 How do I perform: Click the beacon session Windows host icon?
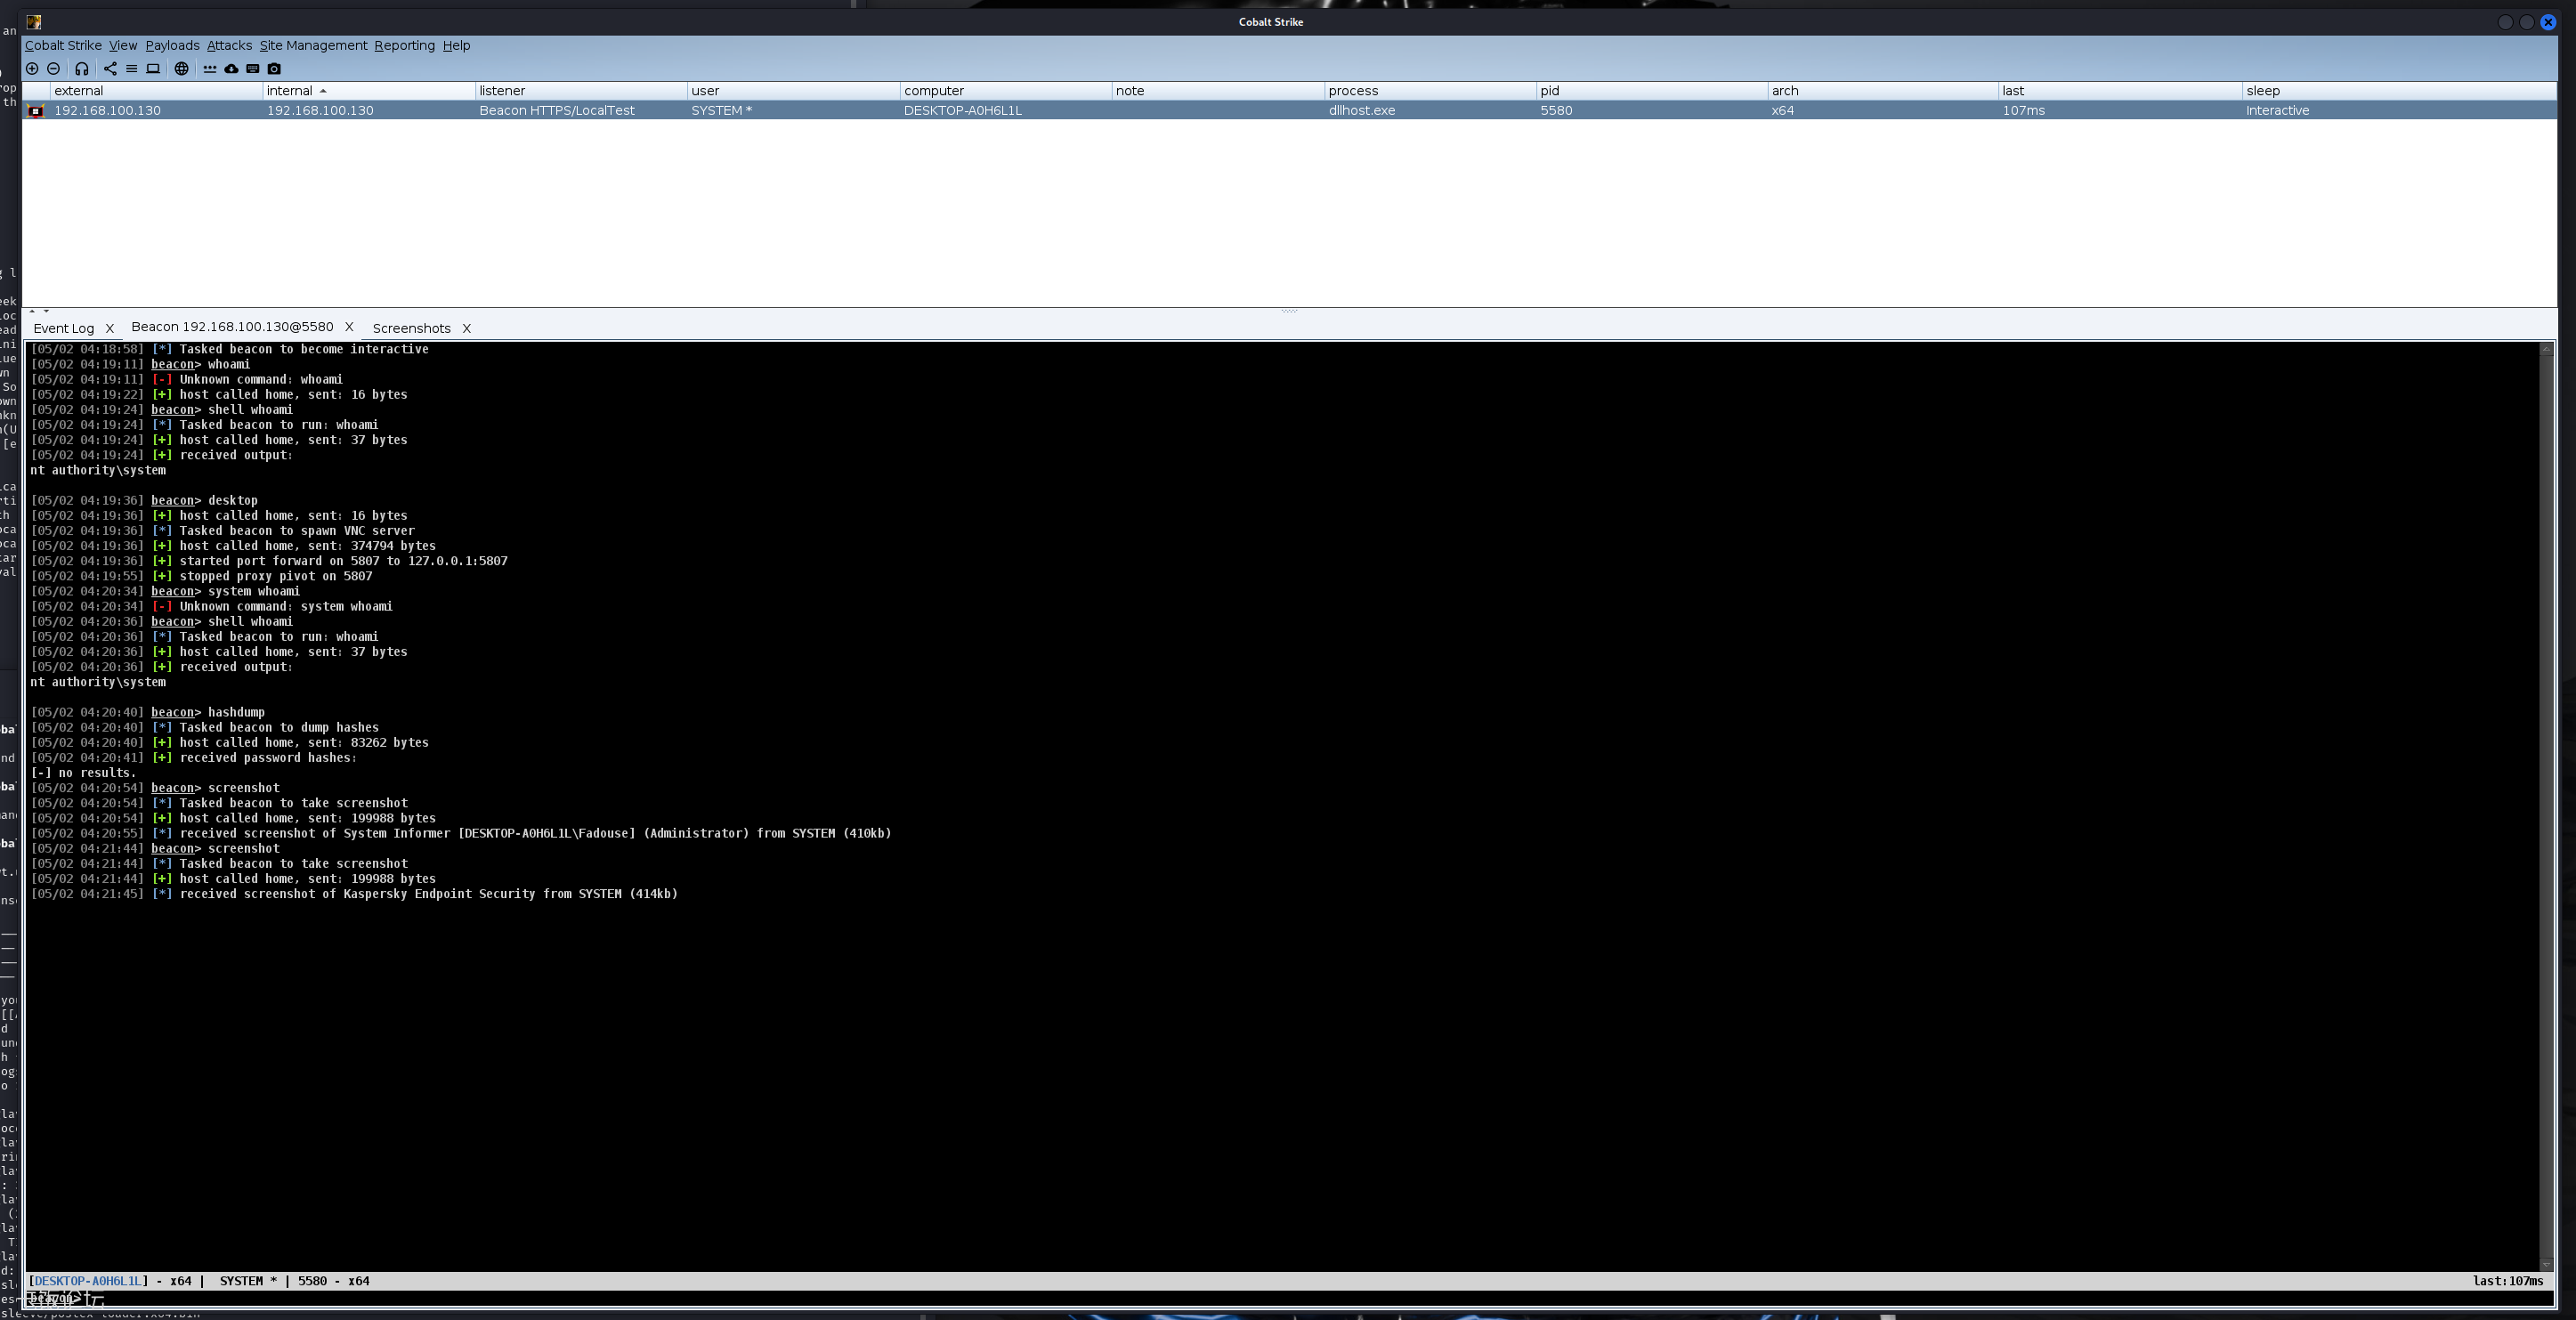[36, 111]
